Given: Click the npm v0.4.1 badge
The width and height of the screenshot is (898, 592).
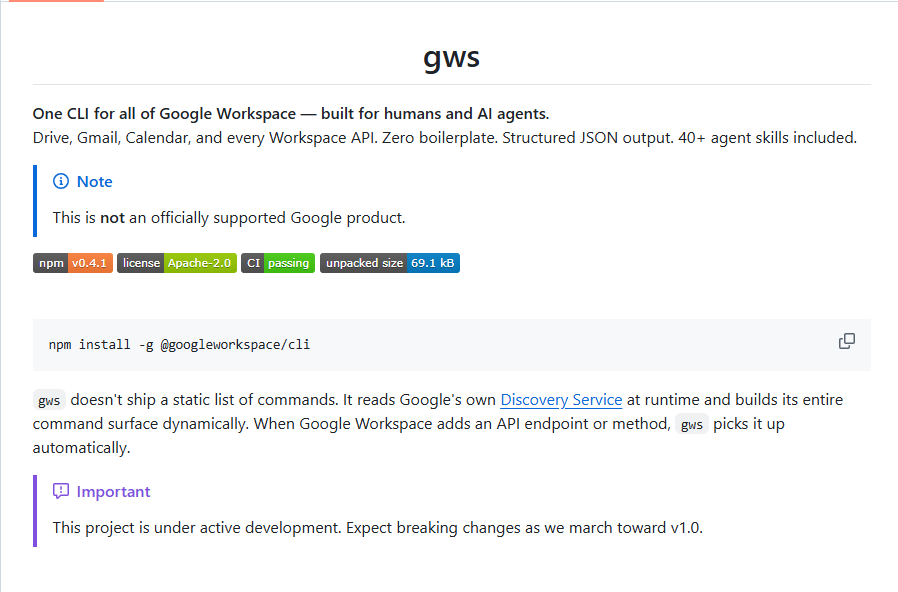Looking at the screenshot, I should pyautogui.click(x=73, y=263).
